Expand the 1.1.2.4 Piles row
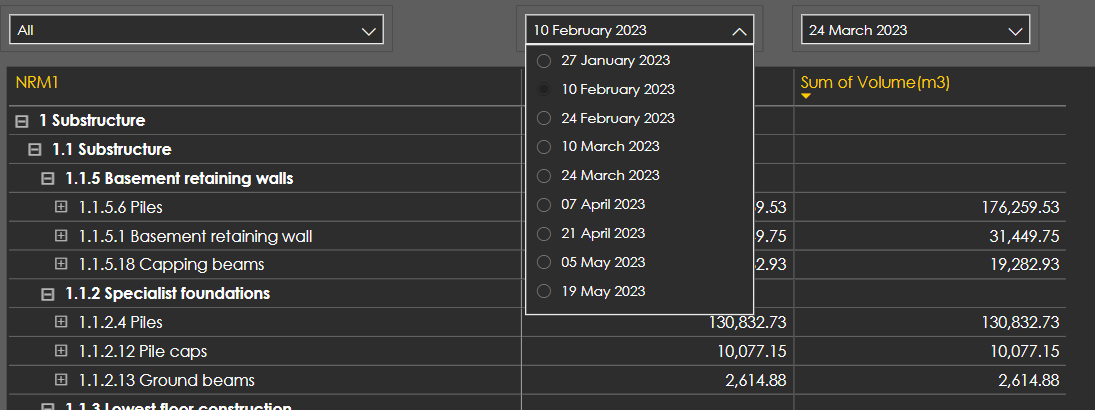The height and width of the screenshot is (410, 1095). (61, 322)
